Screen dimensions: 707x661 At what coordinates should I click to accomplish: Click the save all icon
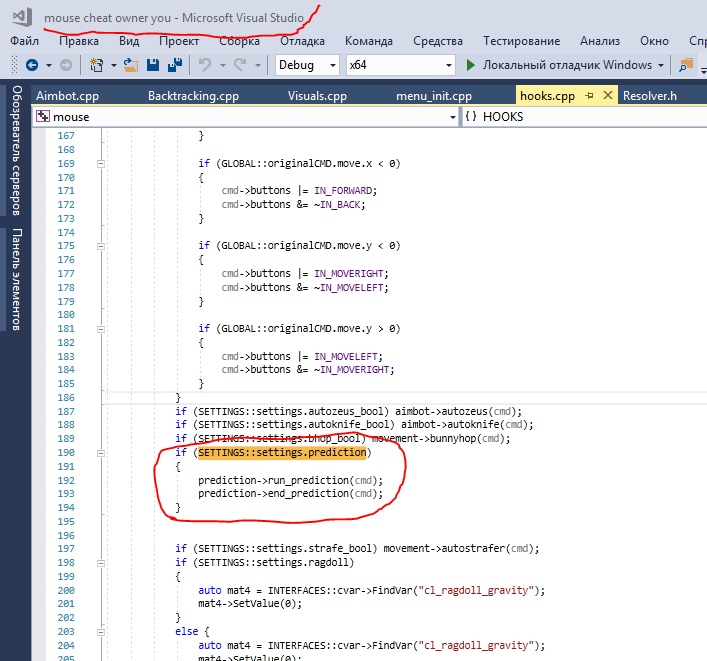174,65
